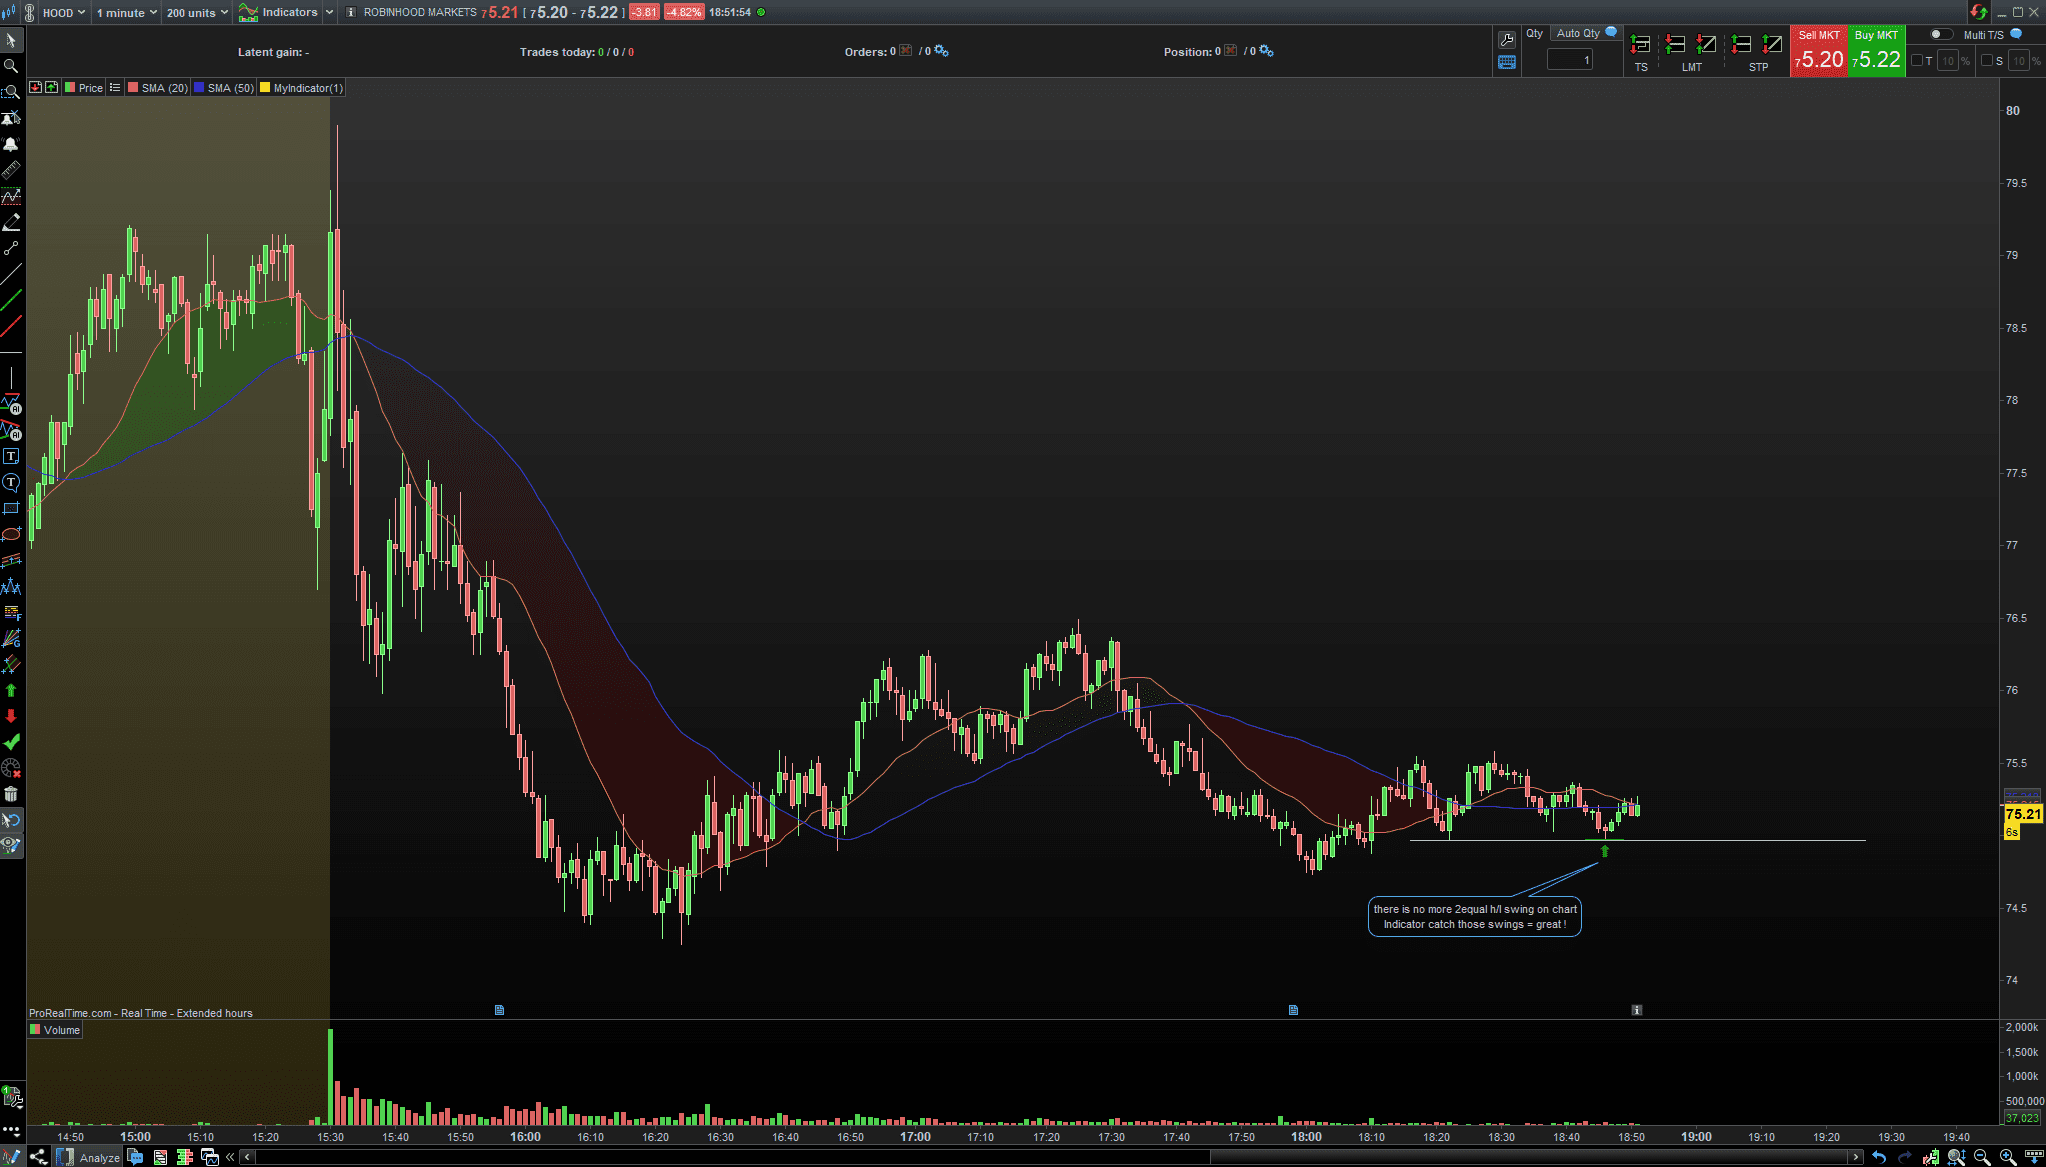Select the zoom magnifier tool
This screenshot has height=1167, width=2046.
pyautogui.click(x=11, y=66)
